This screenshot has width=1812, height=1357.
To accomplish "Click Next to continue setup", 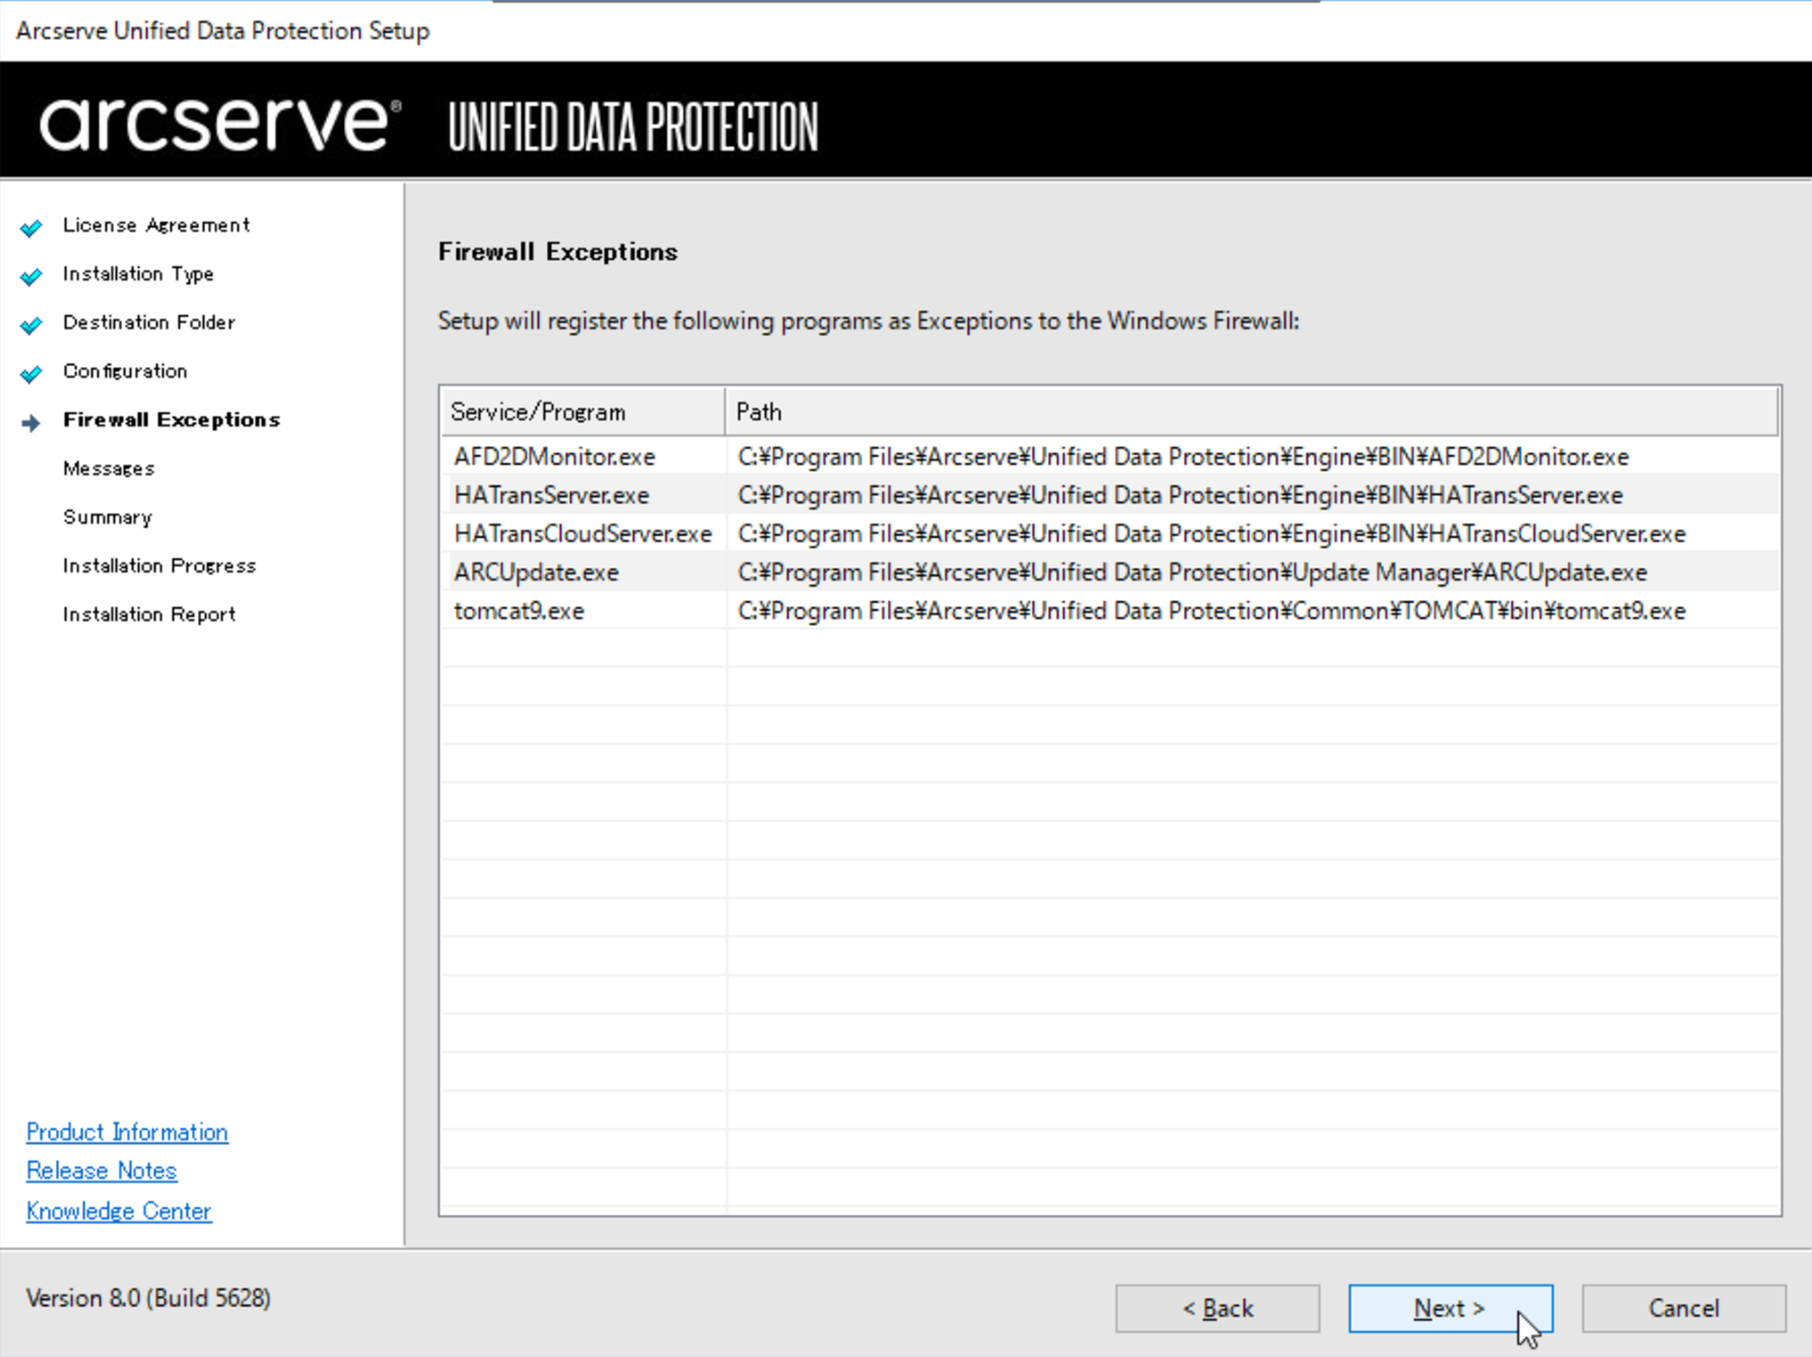I will tap(1450, 1308).
